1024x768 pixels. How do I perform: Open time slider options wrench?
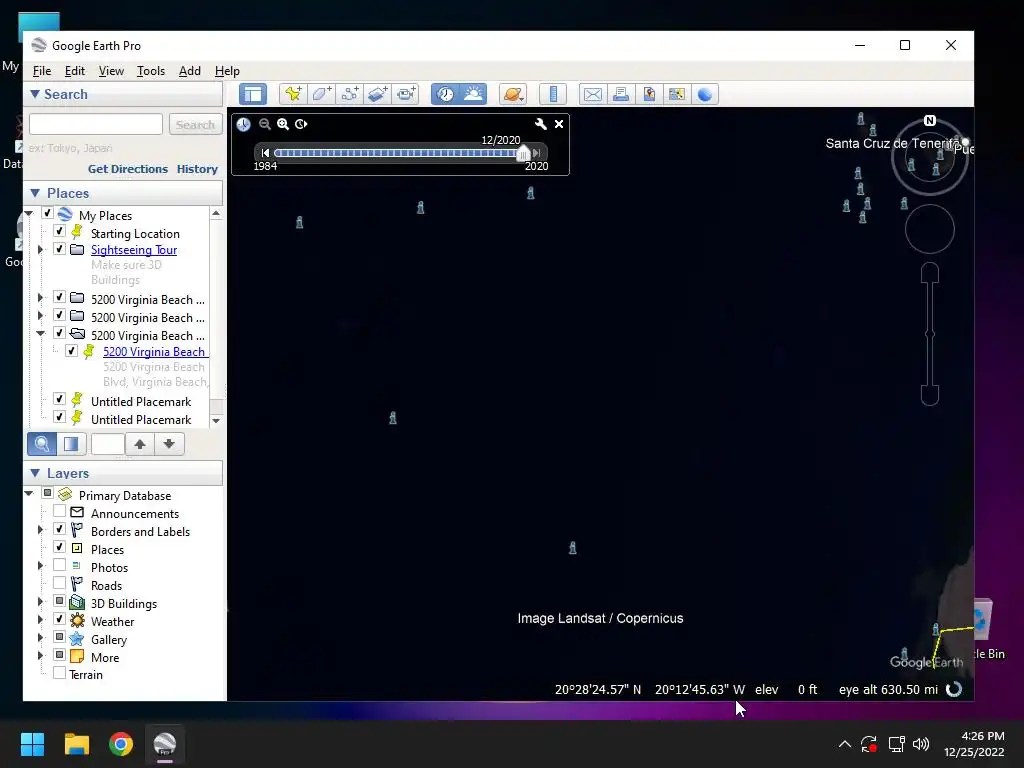coord(540,124)
